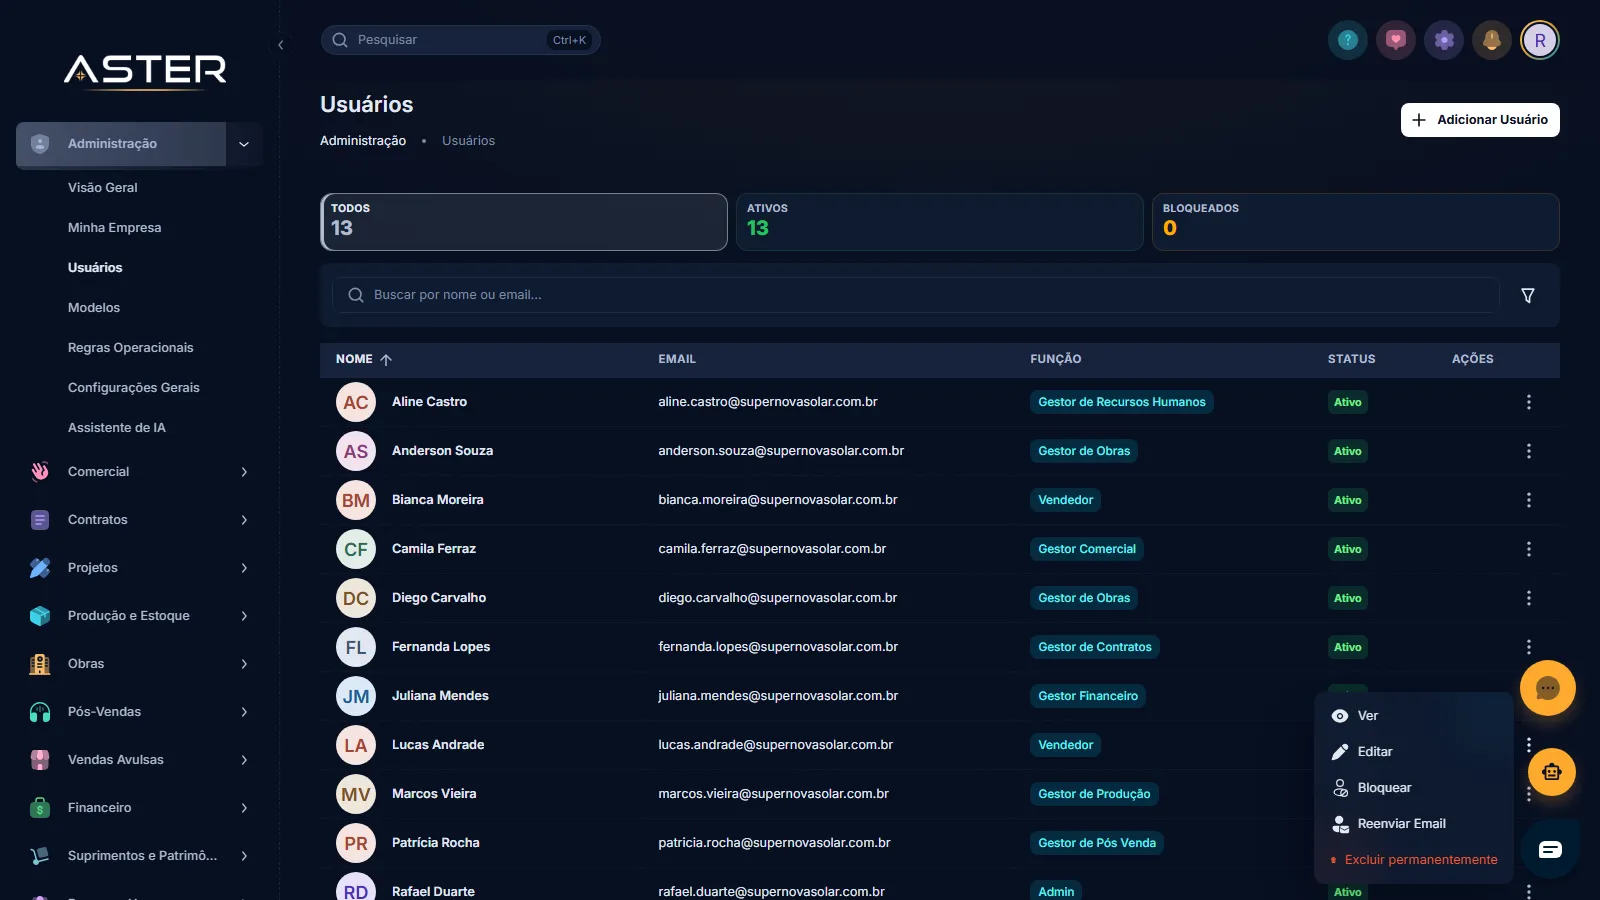This screenshot has height=900, width=1600.
Task: Open the help question-mark icon
Action: click(1348, 40)
